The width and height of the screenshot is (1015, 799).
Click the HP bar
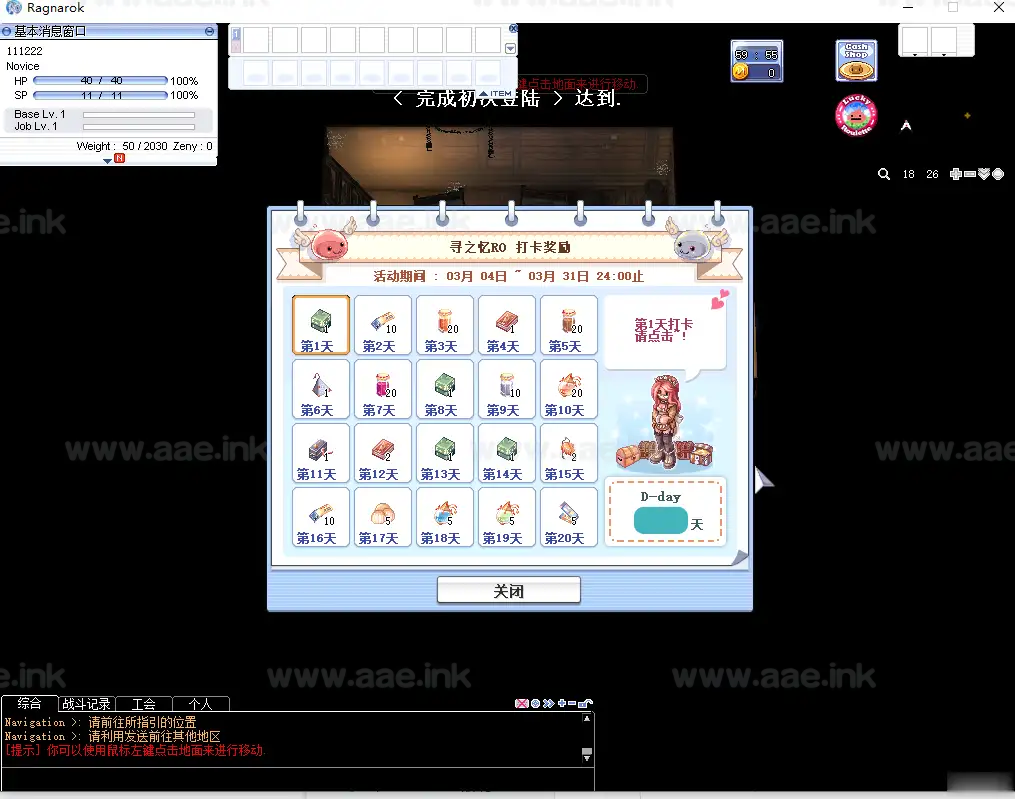pyautogui.click(x=100, y=81)
